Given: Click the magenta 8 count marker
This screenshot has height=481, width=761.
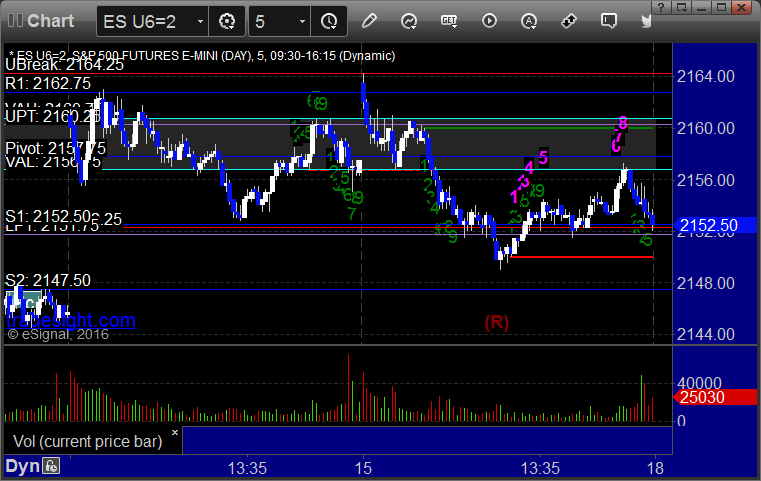Looking at the screenshot, I should pyautogui.click(x=623, y=123).
